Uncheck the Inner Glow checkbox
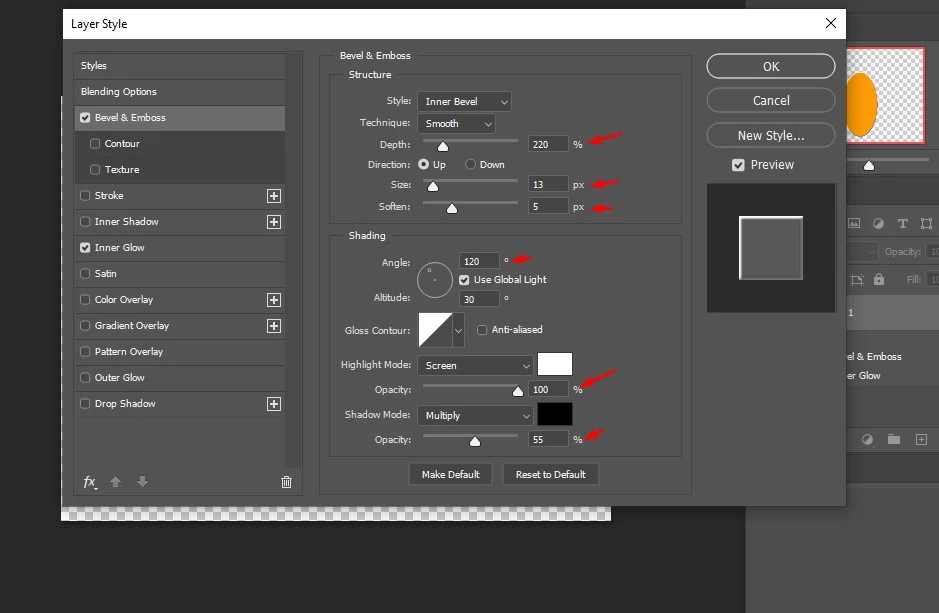This screenshot has height=613, width=939. pyautogui.click(x=85, y=247)
